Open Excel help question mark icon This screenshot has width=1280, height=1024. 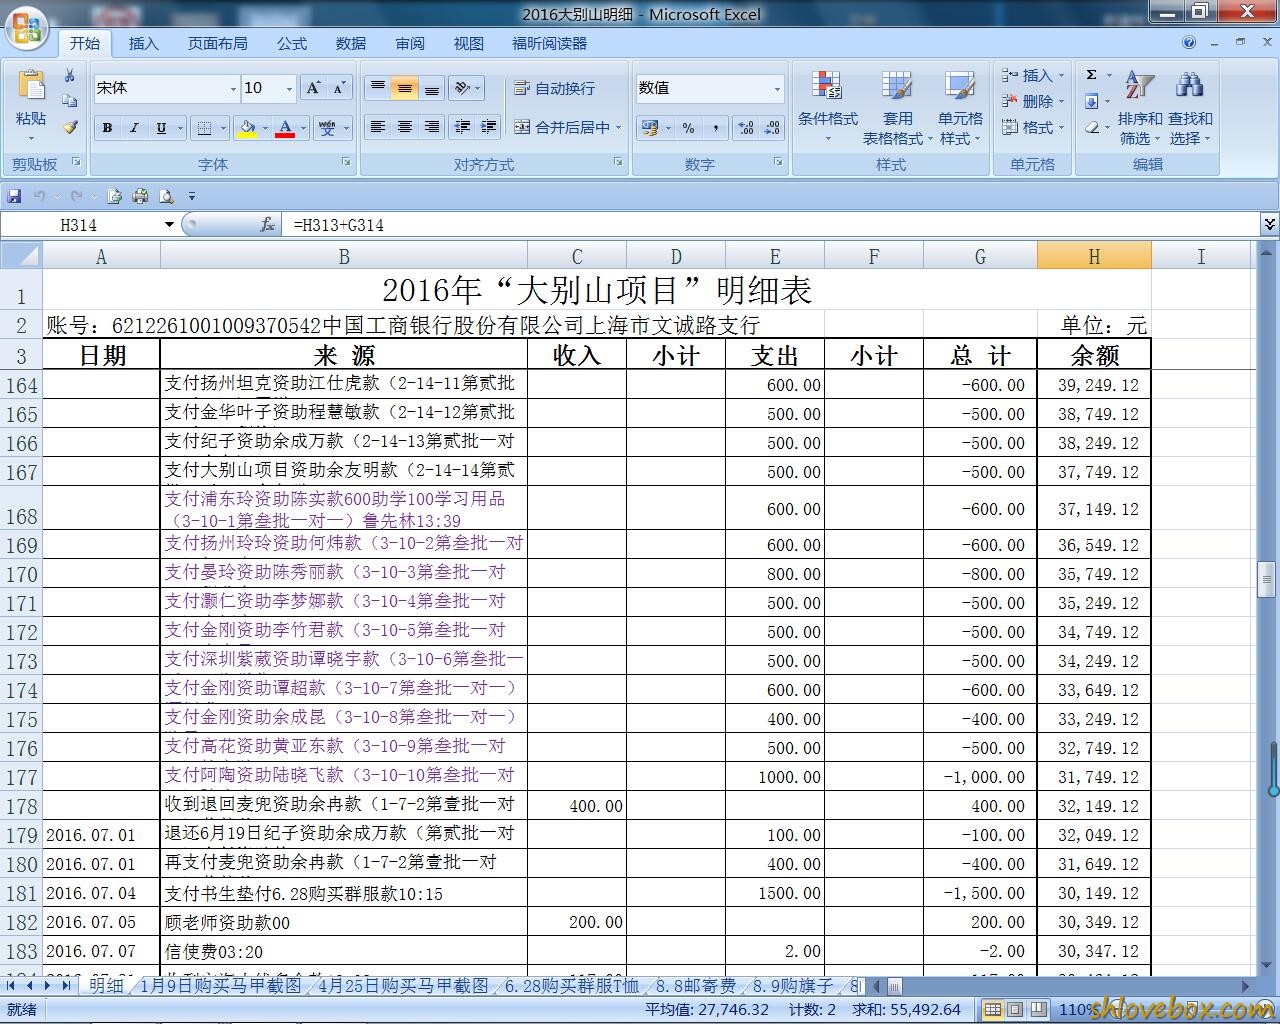1189,43
